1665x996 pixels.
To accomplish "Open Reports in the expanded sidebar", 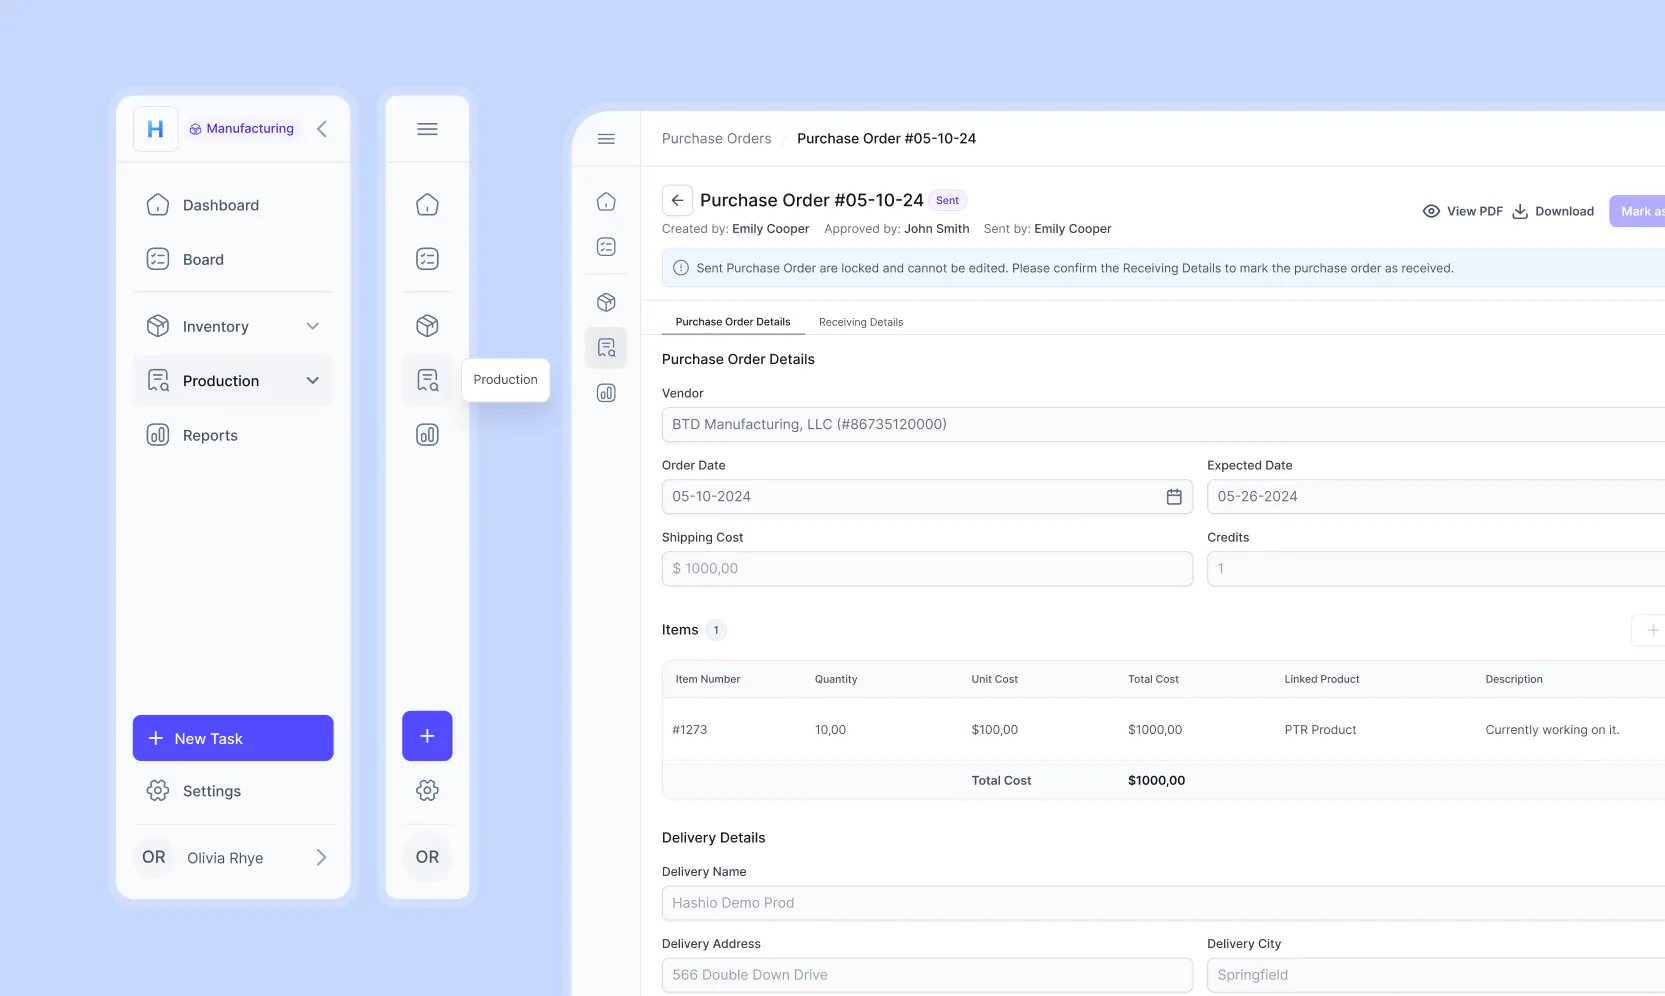I will point(233,435).
